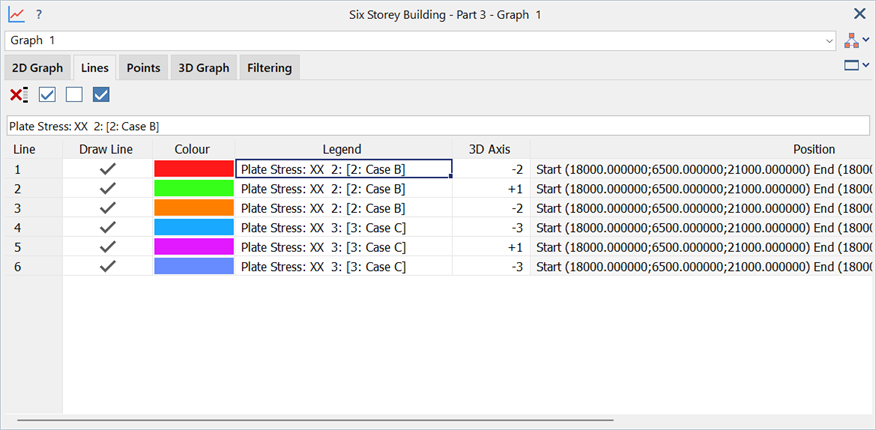Click the Legend column header

[342, 149]
